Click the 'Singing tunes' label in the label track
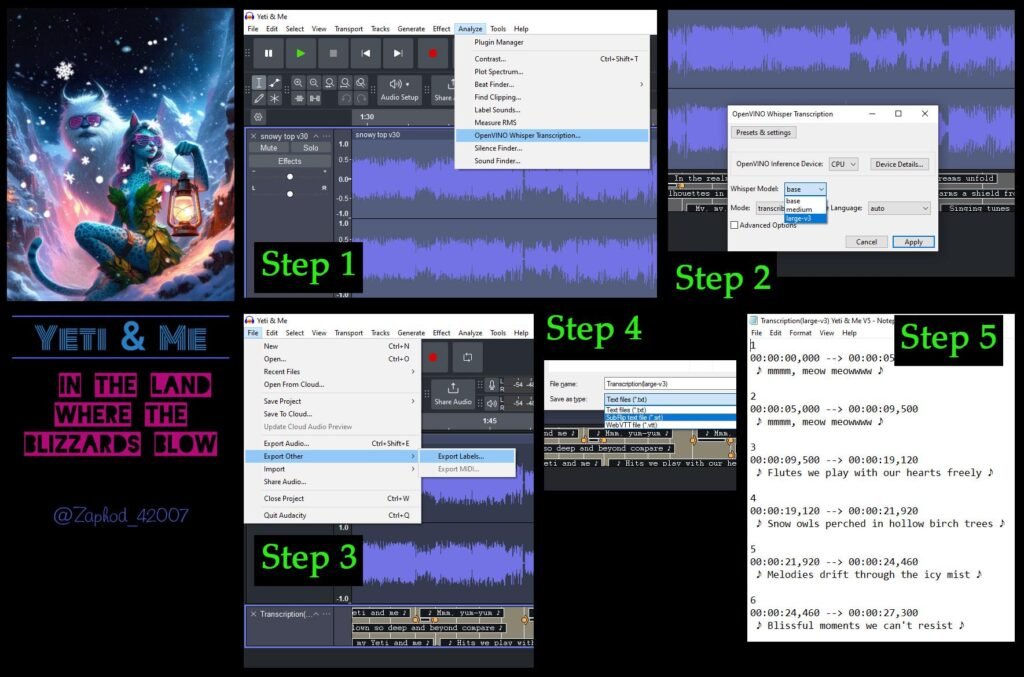 click(x=978, y=208)
